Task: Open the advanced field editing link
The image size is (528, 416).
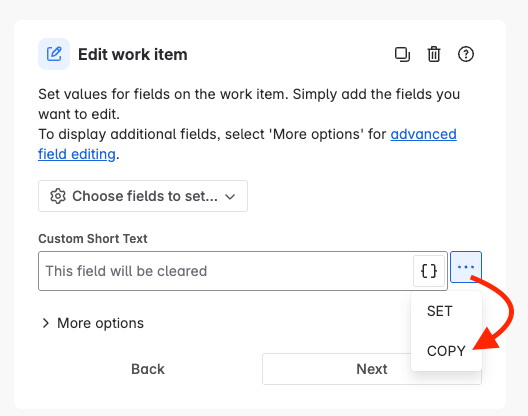Action: (423, 134)
